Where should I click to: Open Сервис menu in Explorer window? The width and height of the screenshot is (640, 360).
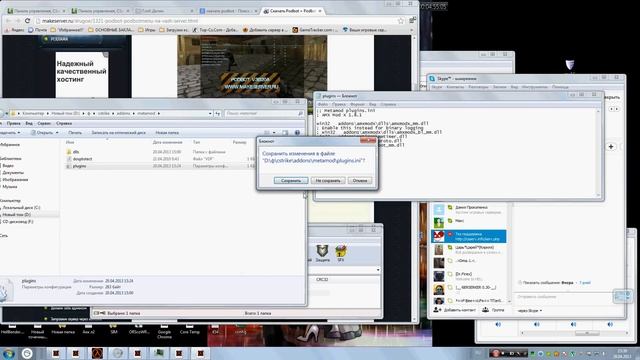44,123
